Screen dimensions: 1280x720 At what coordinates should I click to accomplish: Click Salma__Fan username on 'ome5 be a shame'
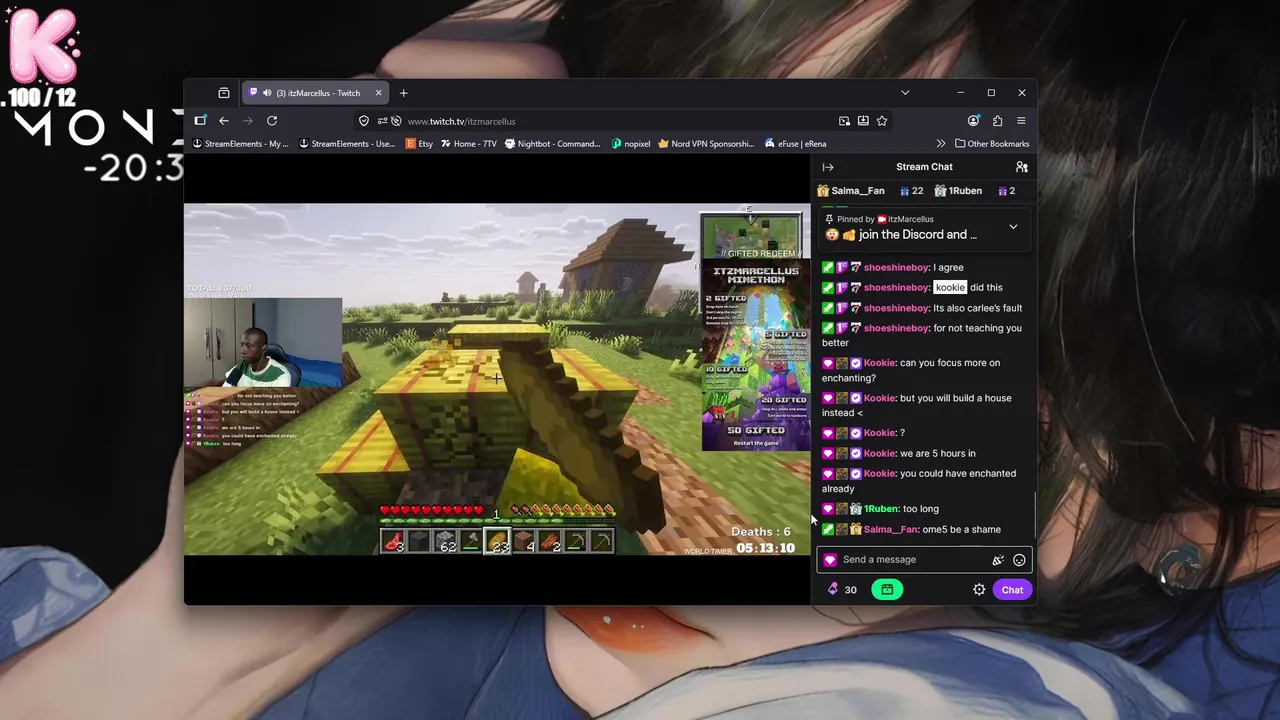click(890, 530)
